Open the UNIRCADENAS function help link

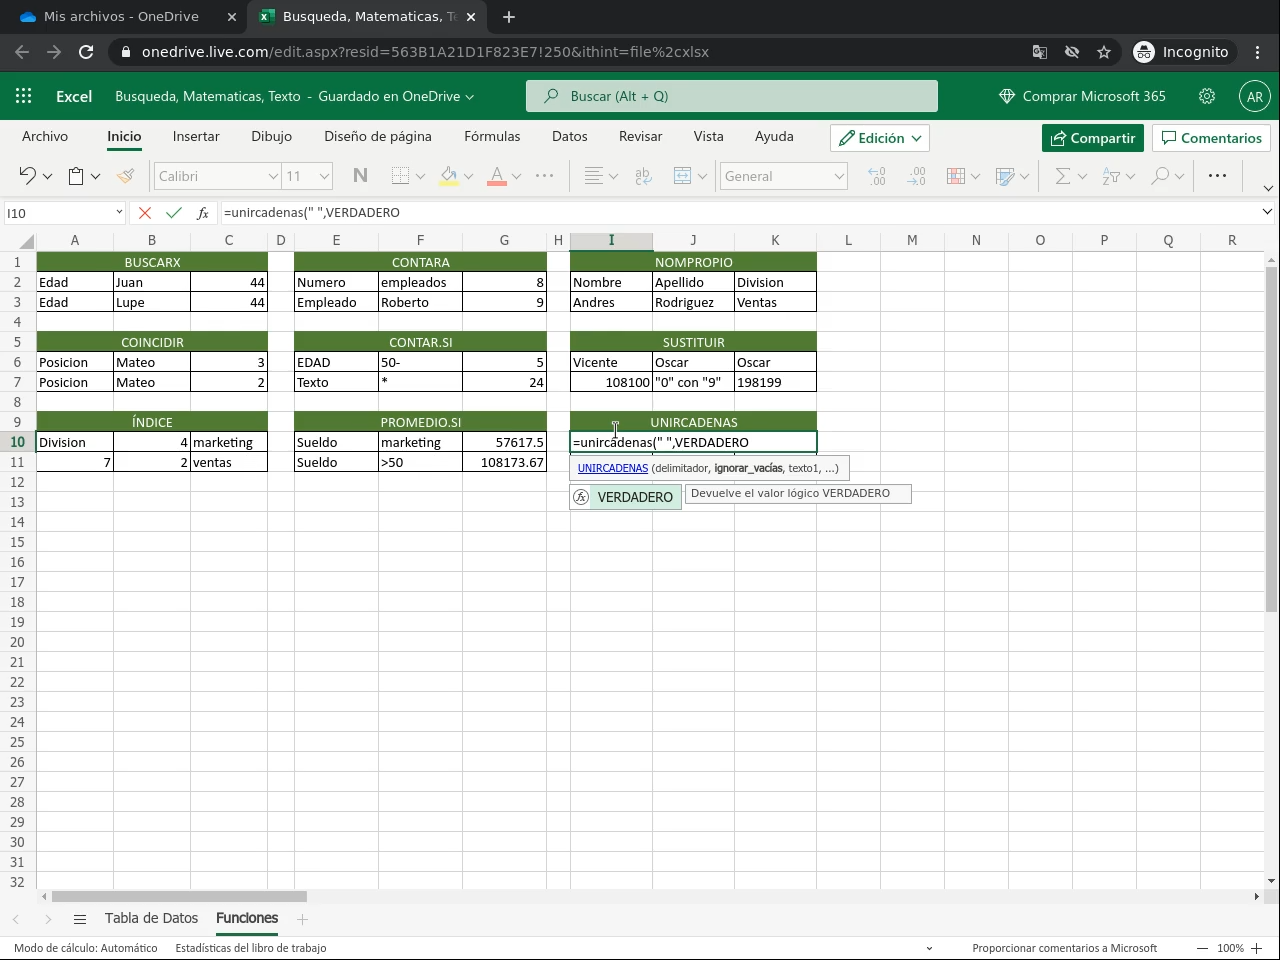pos(612,468)
